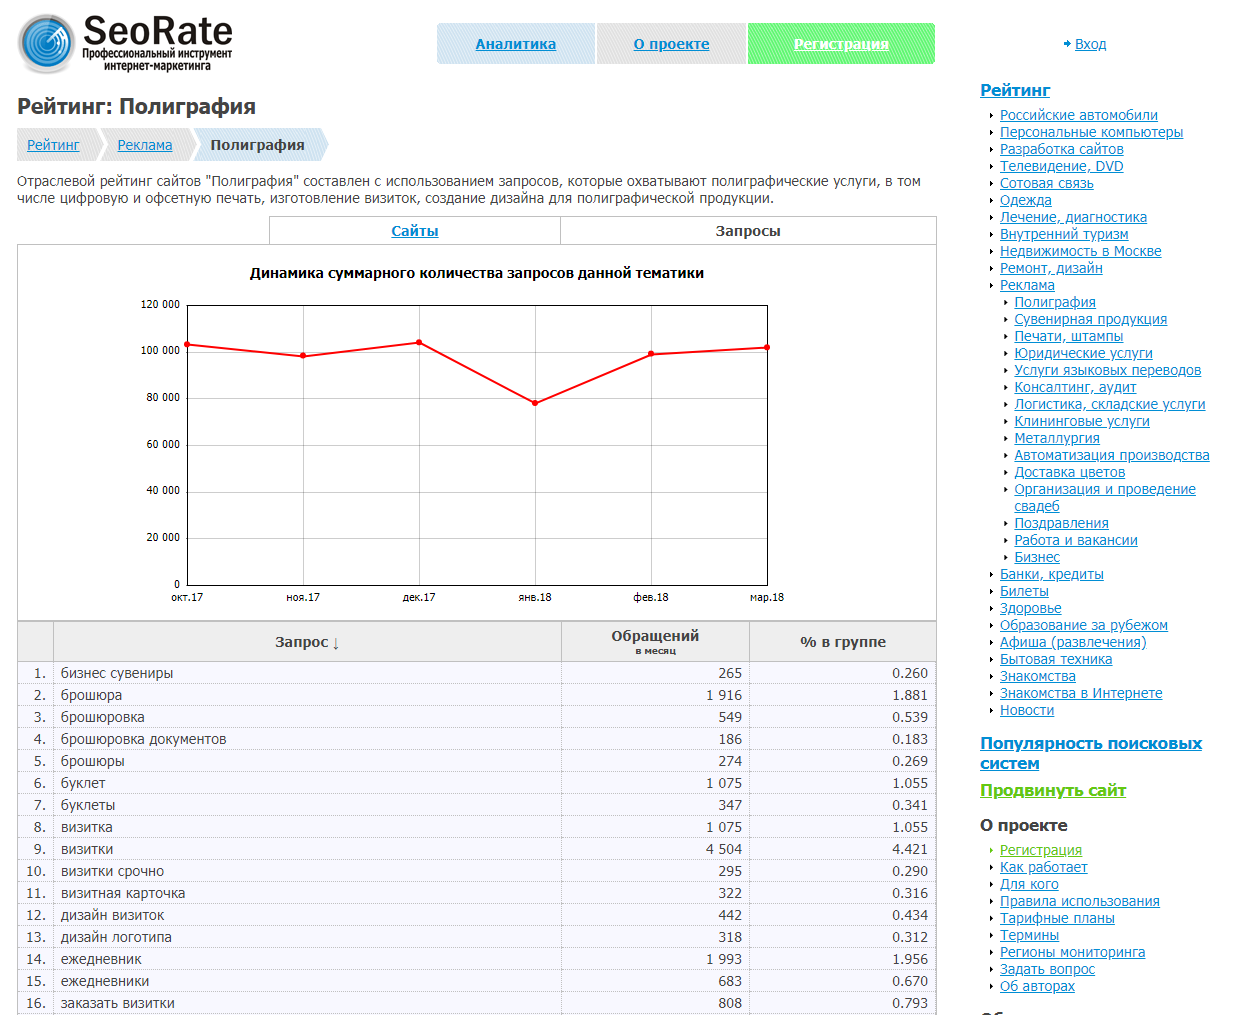Click the дек.17 red data point
This screenshot has height=1015, width=1247.
419,342
